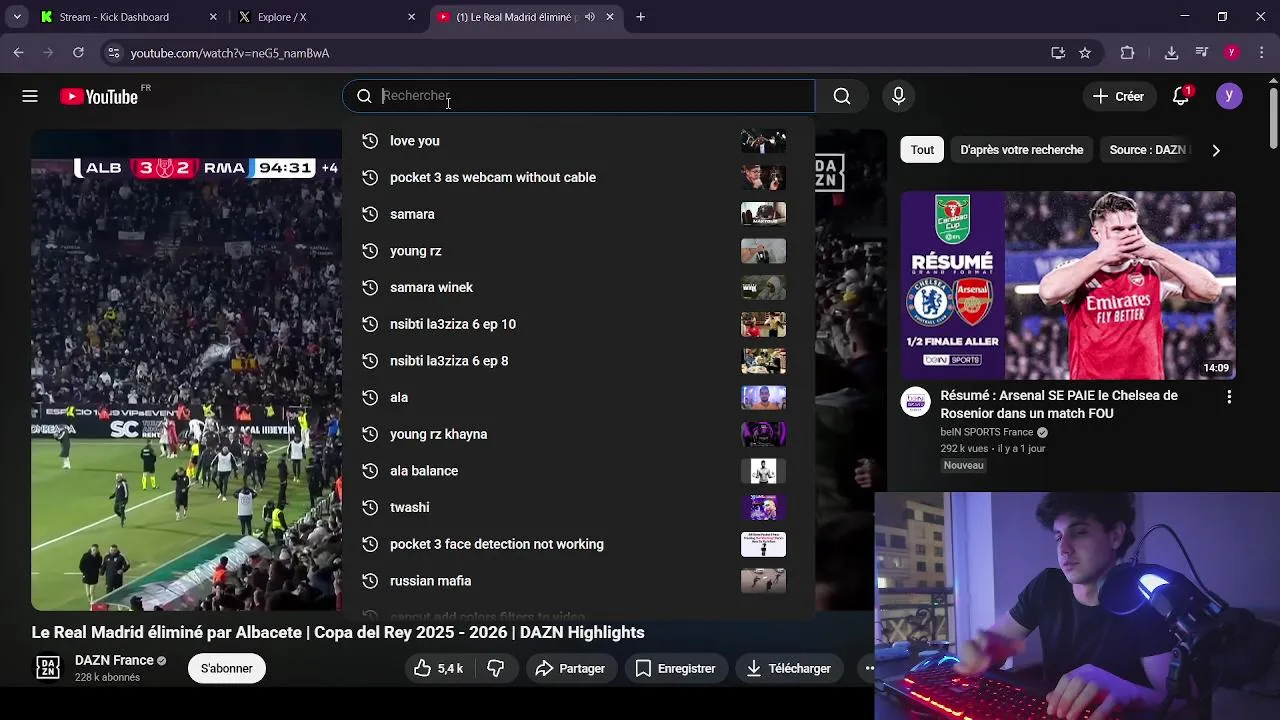
Task: Choose 'pocket 3 face detection not working' suggestion
Action: pos(578,544)
